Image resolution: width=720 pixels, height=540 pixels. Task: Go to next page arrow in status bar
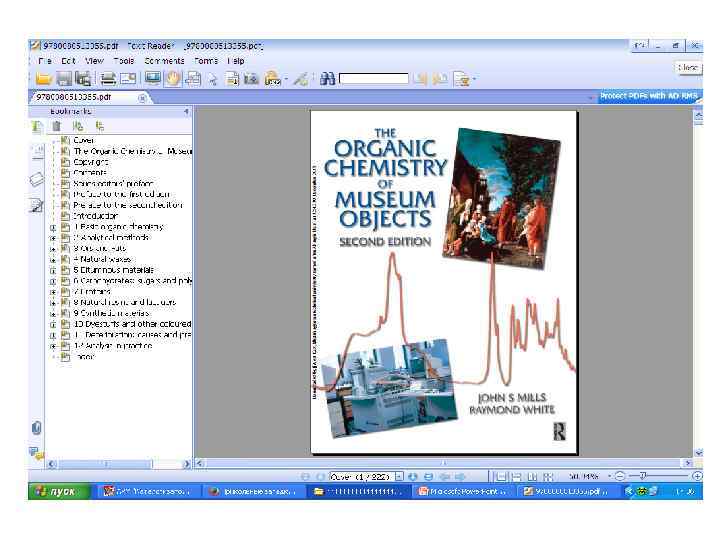click(x=412, y=477)
